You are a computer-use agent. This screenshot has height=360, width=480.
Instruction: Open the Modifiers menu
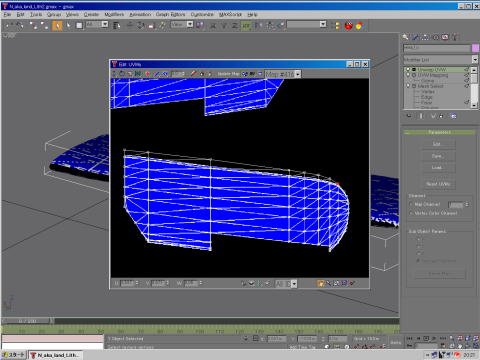[114, 15]
